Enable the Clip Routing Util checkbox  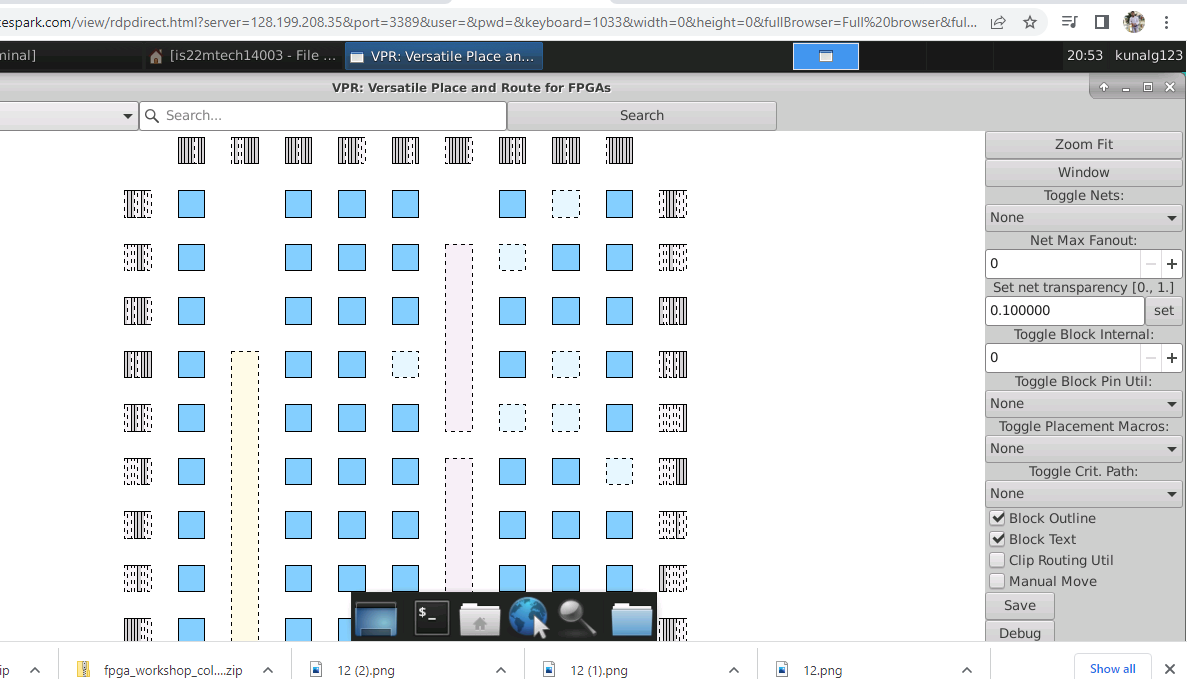pyautogui.click(x=998, y=560)
